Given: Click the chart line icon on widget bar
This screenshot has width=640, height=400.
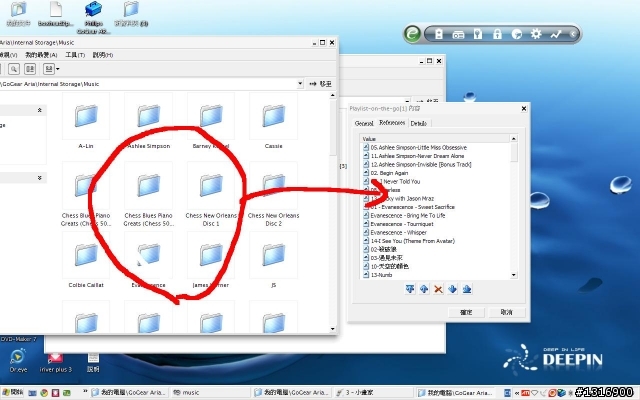Looking at the screenshot, I should 556,34.
